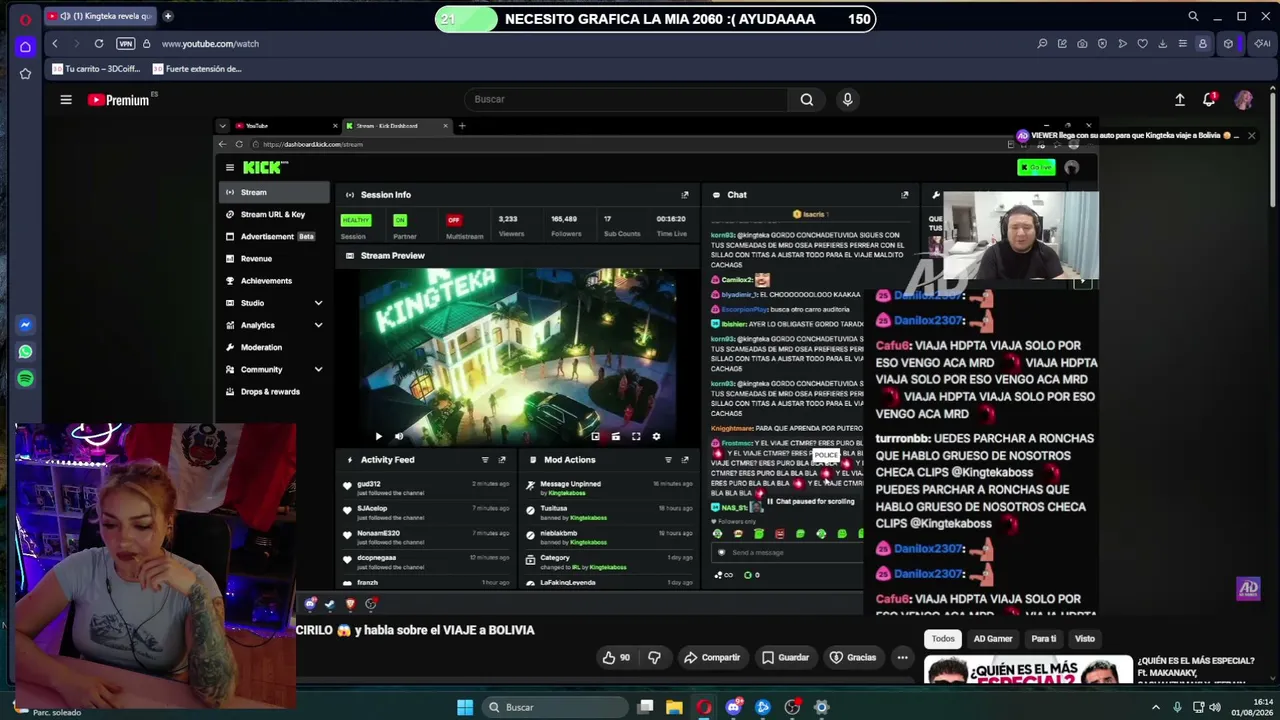Open the Settings gear taskbar app
Image resolution: width=1280 pixels, height=720 pixels.
[822, 707]
